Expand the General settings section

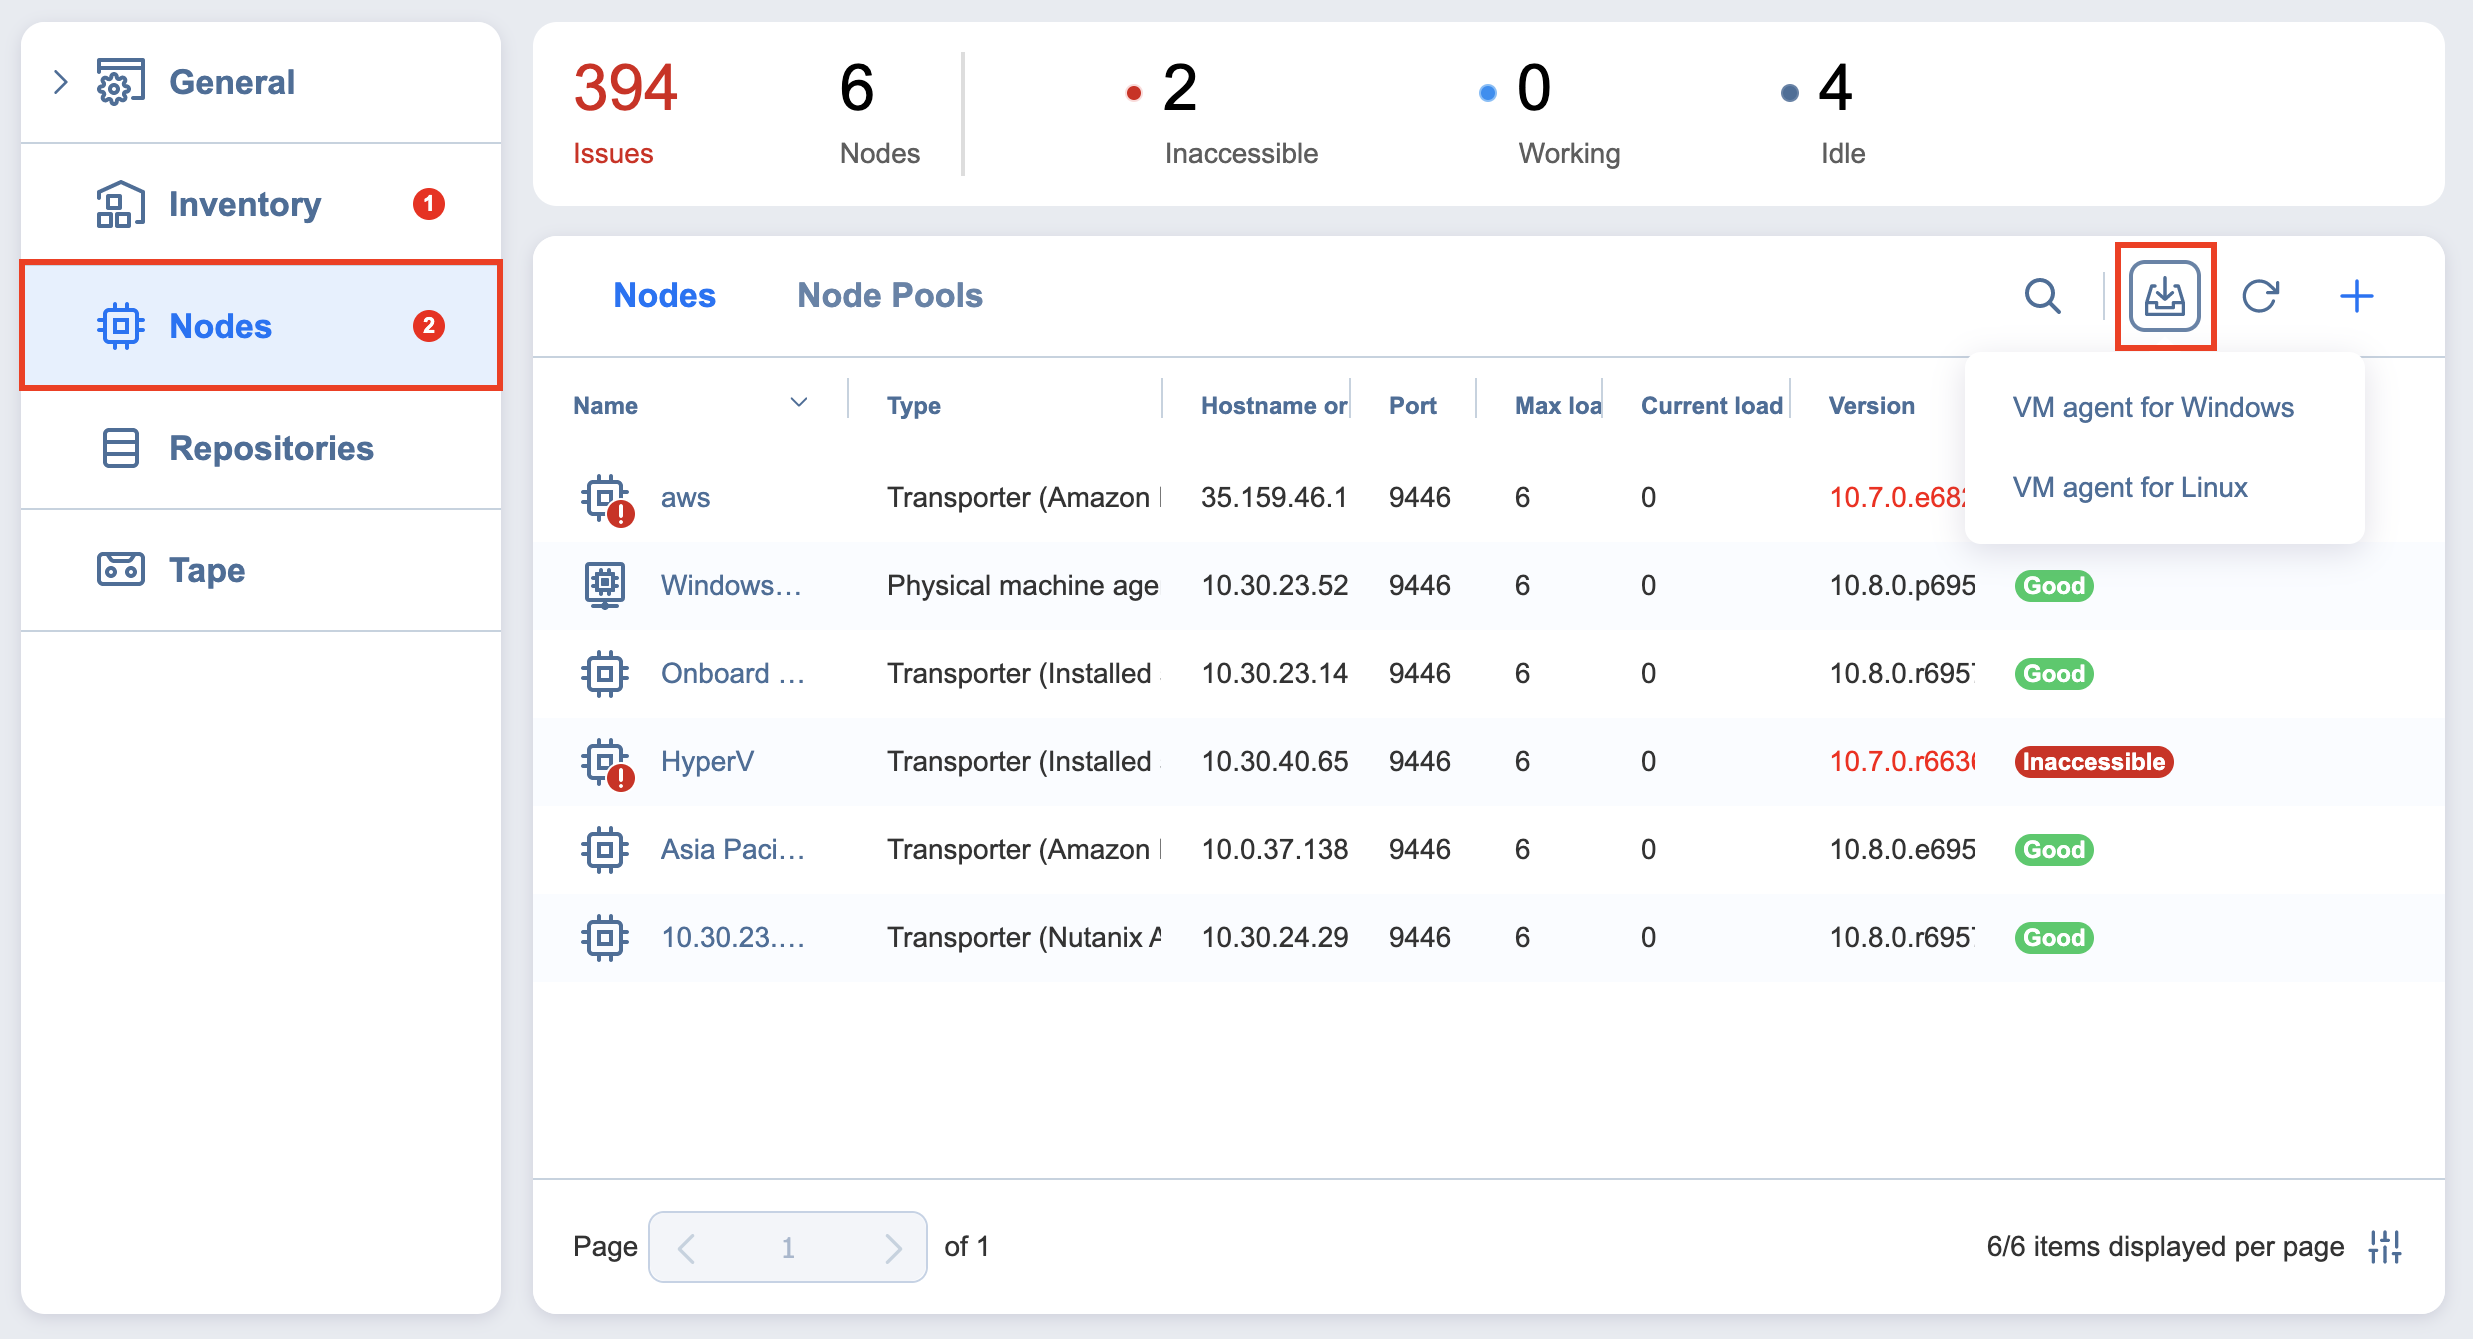61,82
